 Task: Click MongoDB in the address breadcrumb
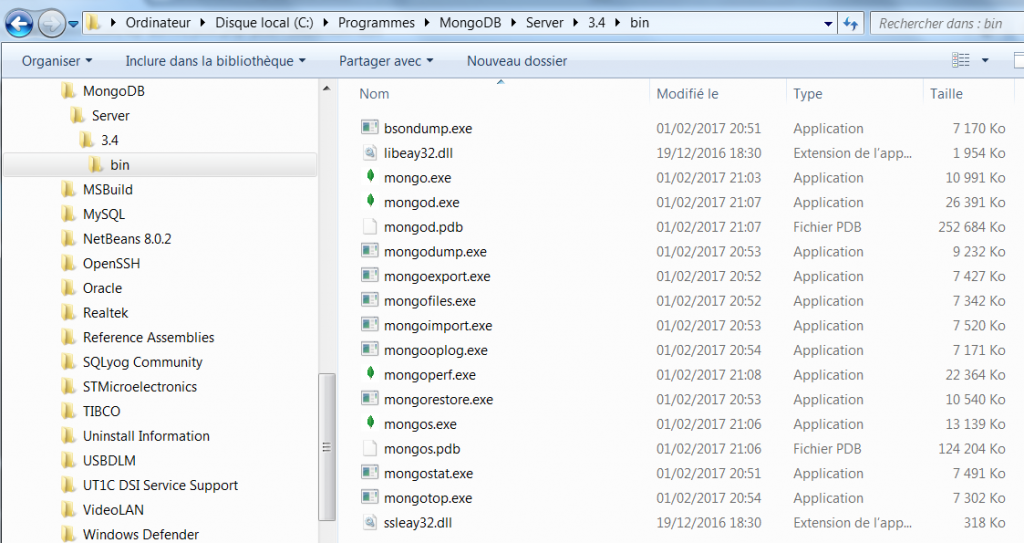470,23
